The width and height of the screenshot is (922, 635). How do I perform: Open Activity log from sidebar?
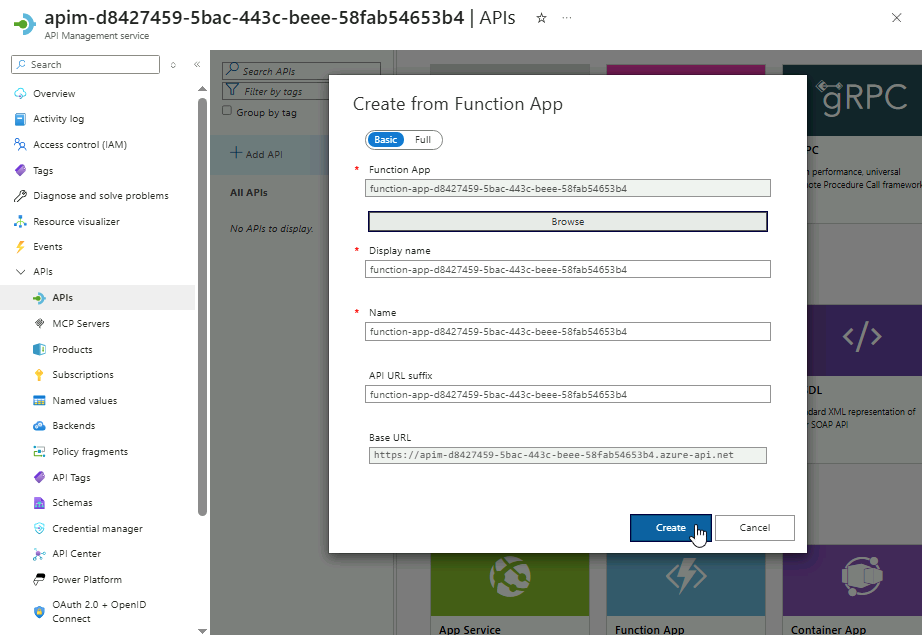tap(58, 119)
